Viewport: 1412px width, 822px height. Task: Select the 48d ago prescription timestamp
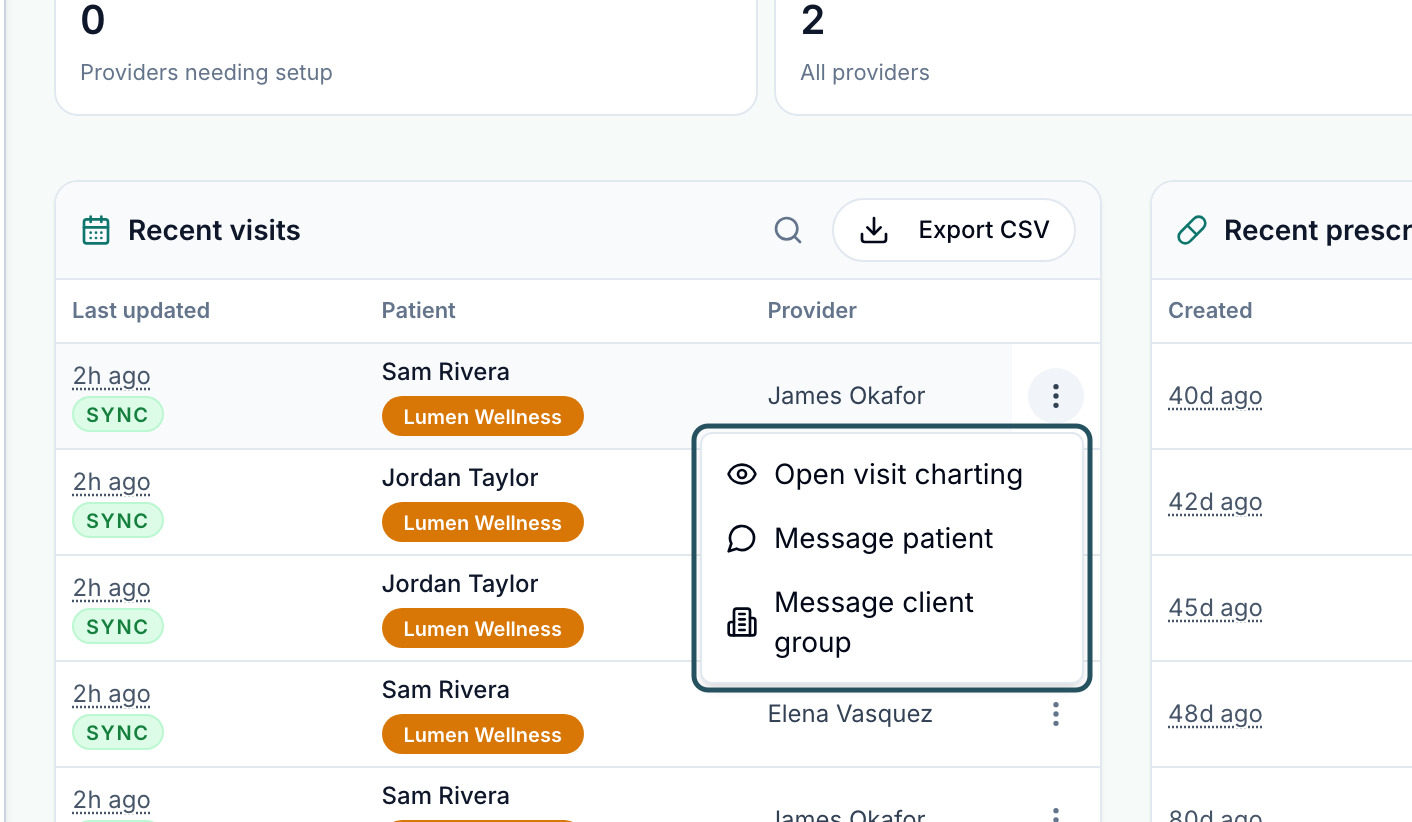tap(1215, 714)
